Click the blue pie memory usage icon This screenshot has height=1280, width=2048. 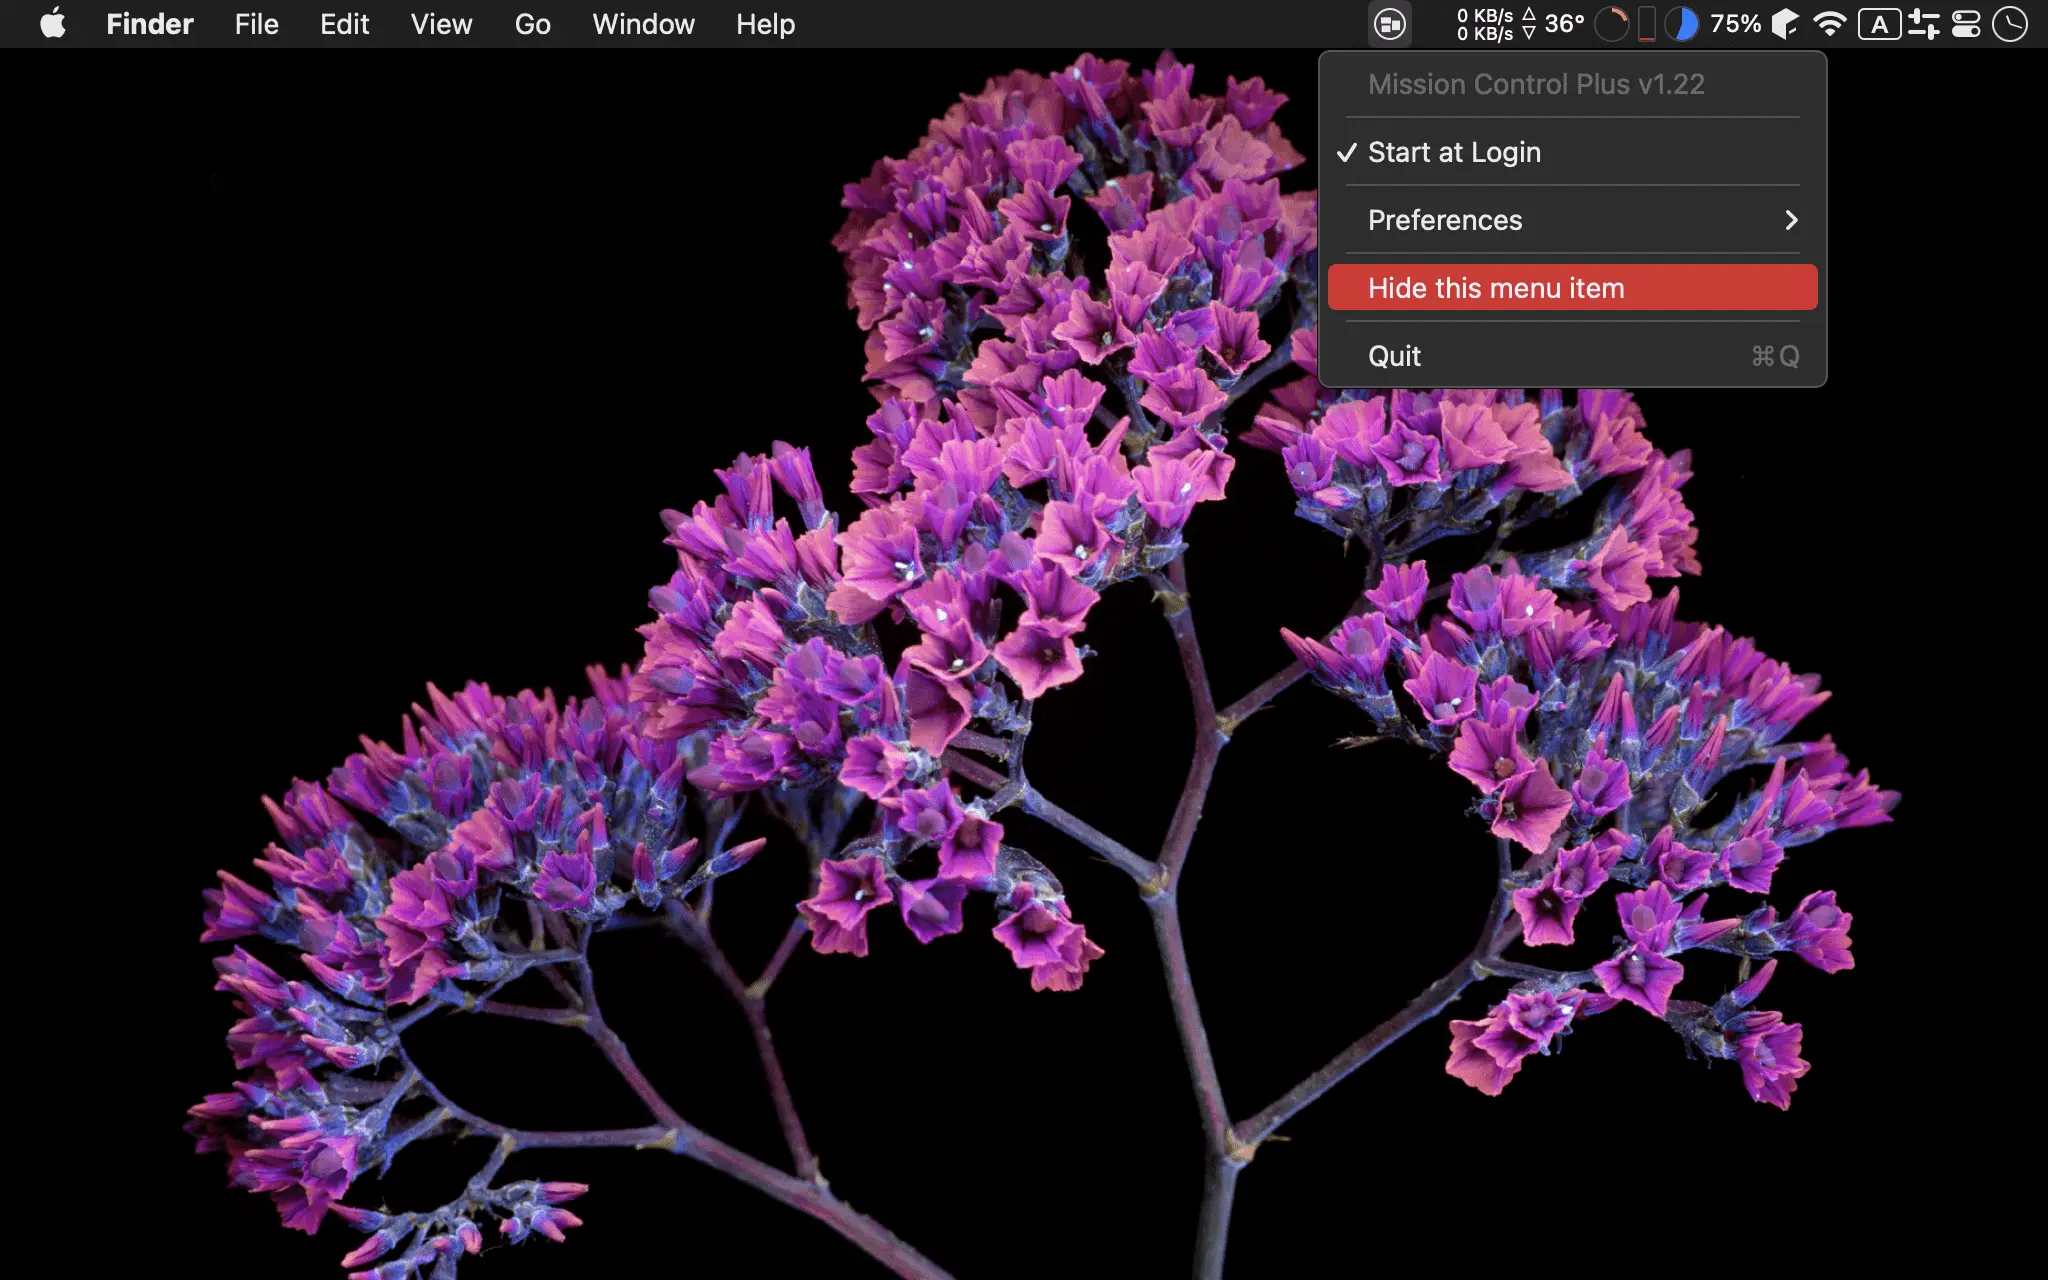(1682, 24)
